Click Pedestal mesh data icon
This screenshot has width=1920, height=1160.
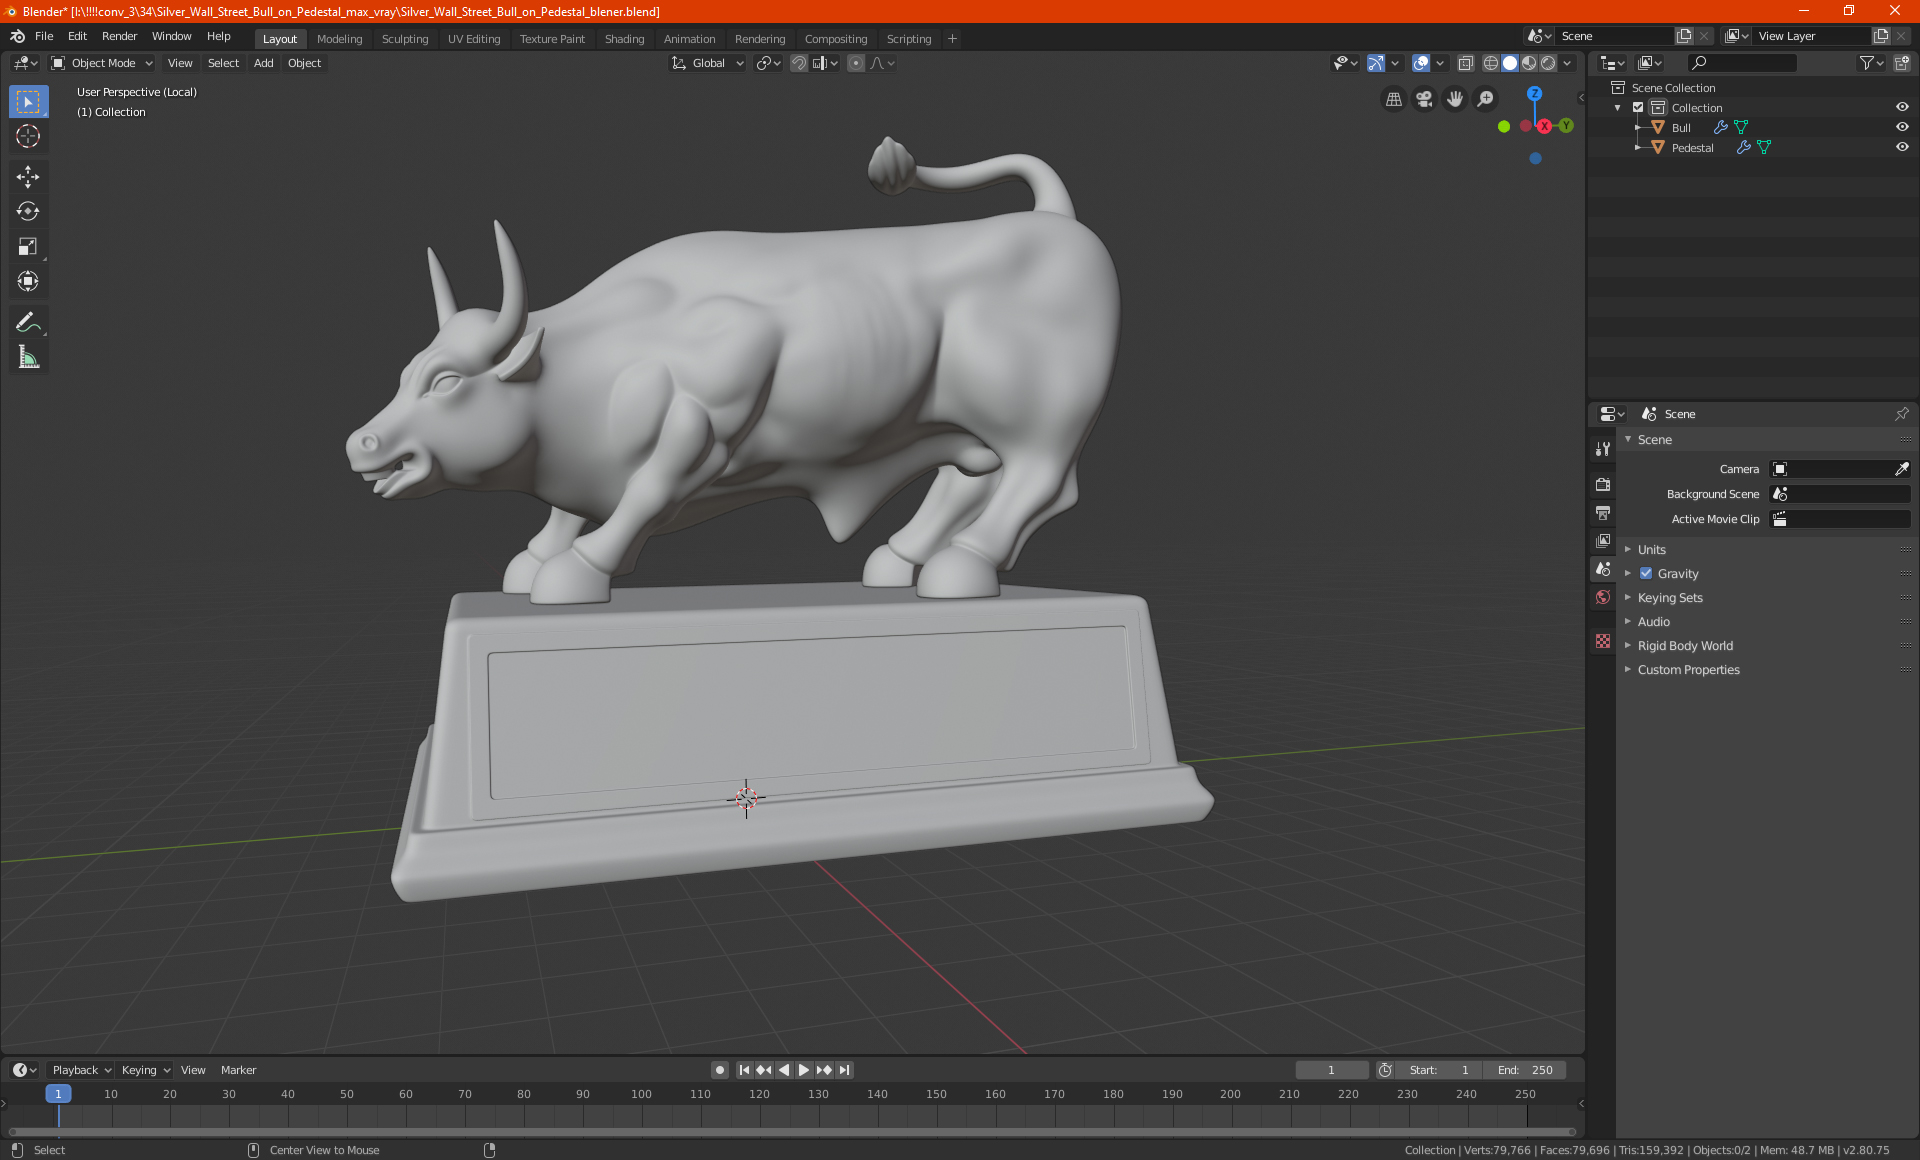[1764, 147]
